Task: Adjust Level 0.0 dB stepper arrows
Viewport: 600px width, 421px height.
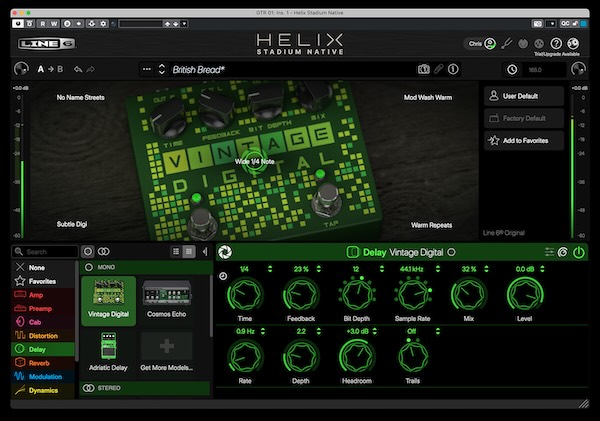Action: click(x=542, y=269)
